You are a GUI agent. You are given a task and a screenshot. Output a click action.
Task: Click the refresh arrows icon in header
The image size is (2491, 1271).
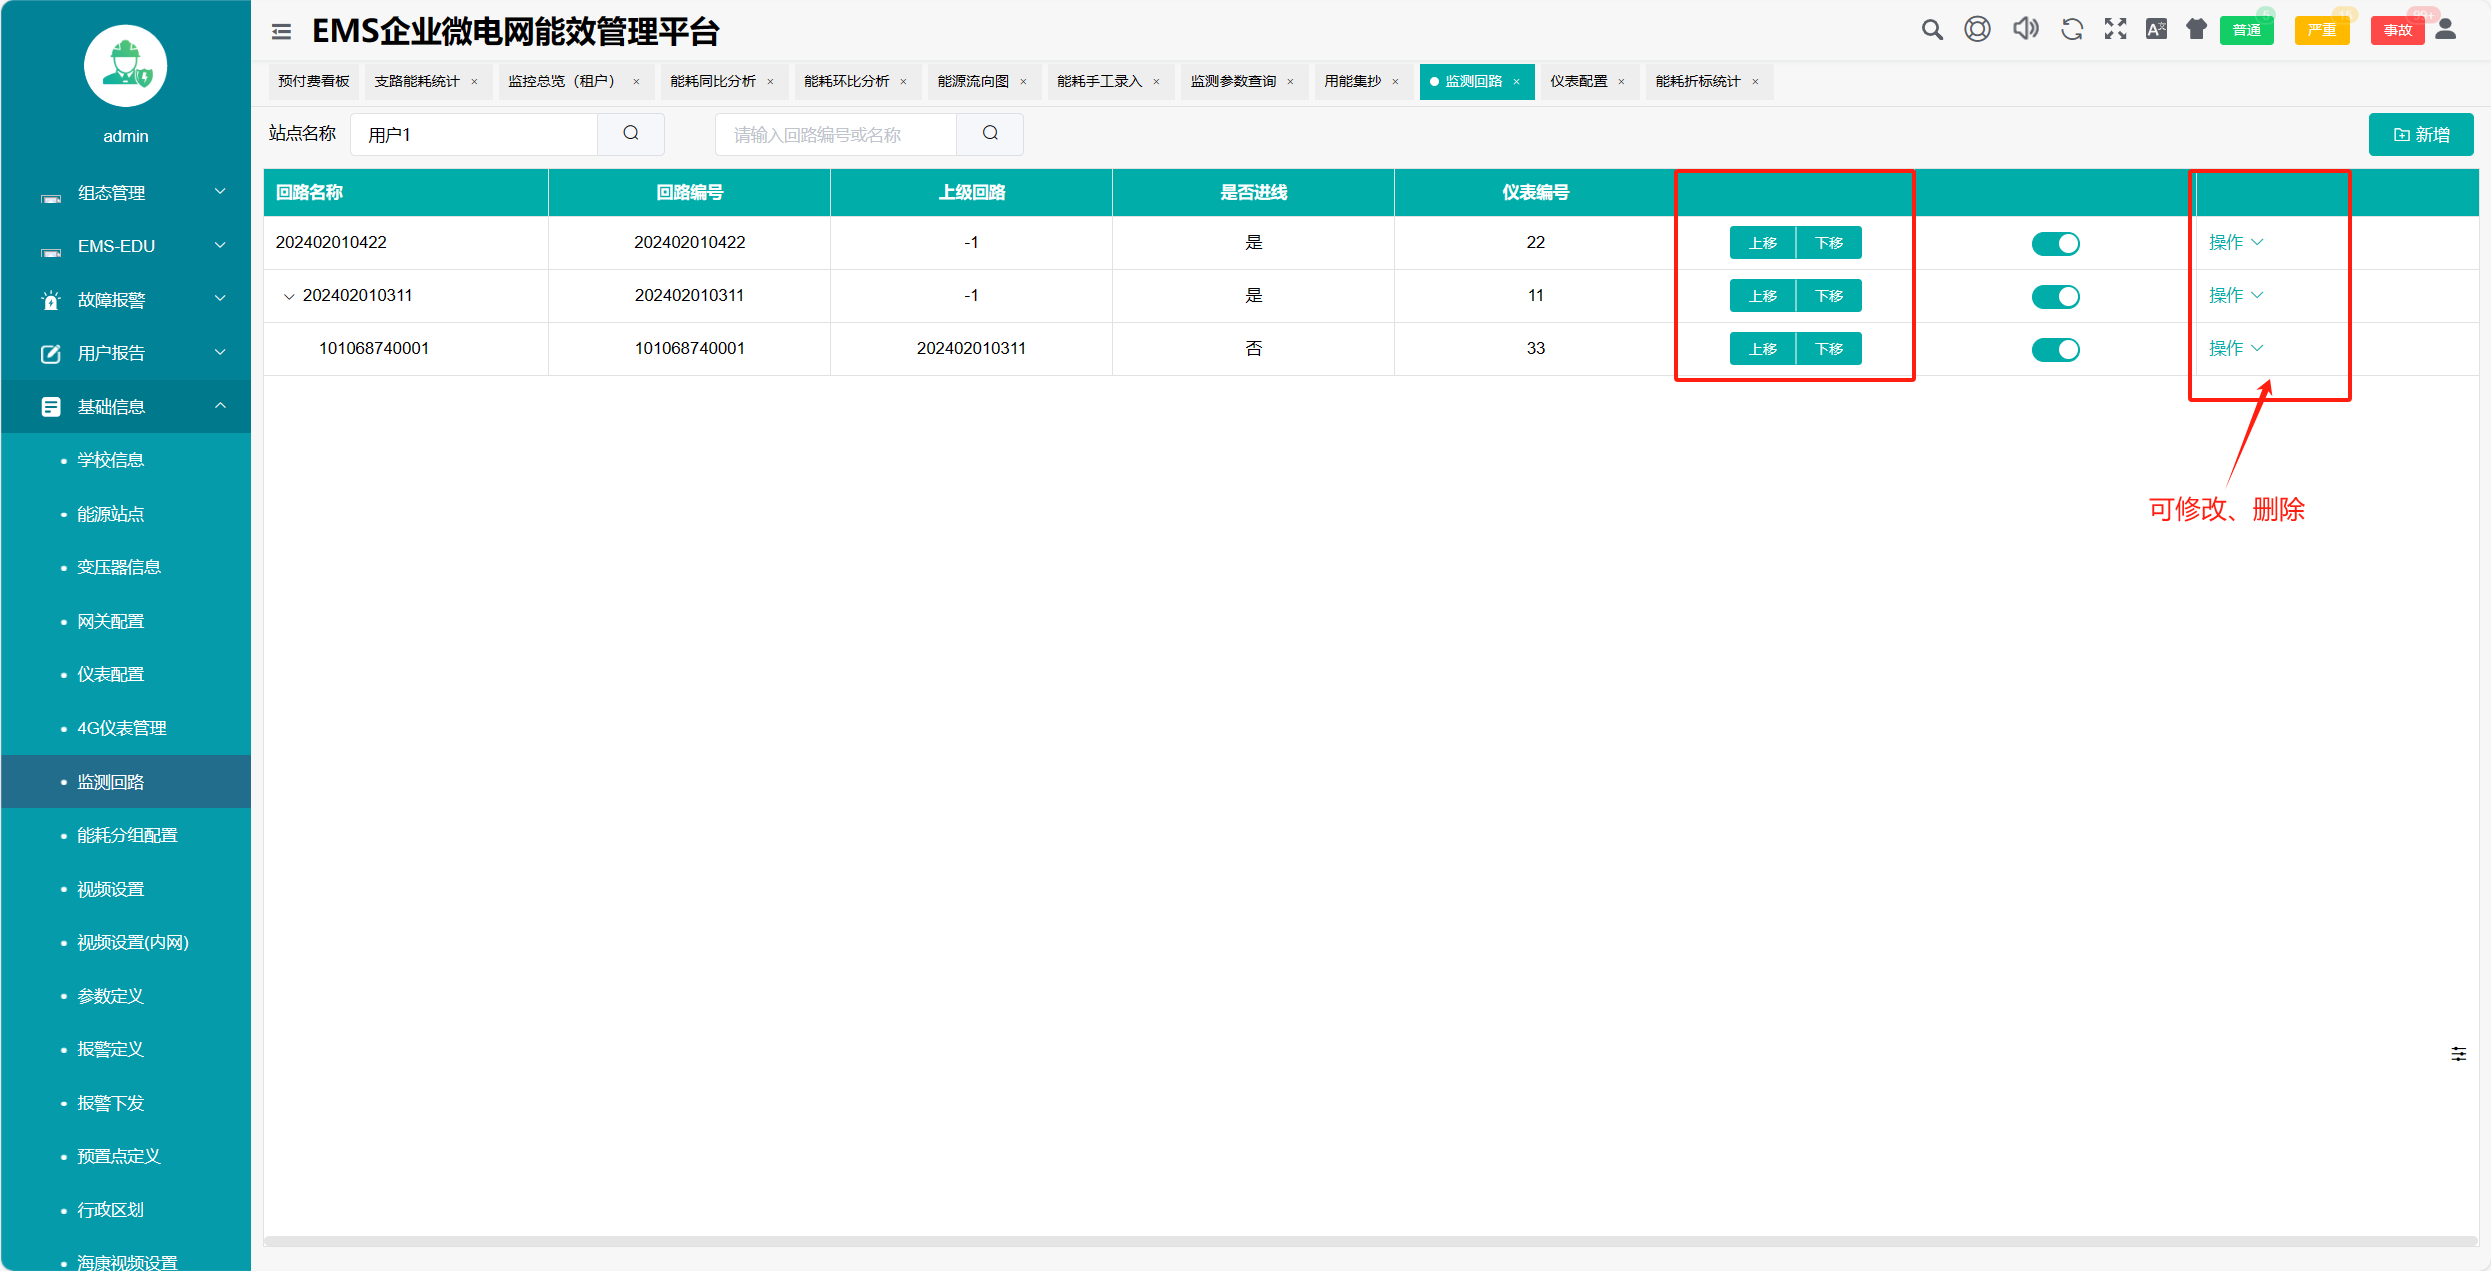coord(2071,30)
